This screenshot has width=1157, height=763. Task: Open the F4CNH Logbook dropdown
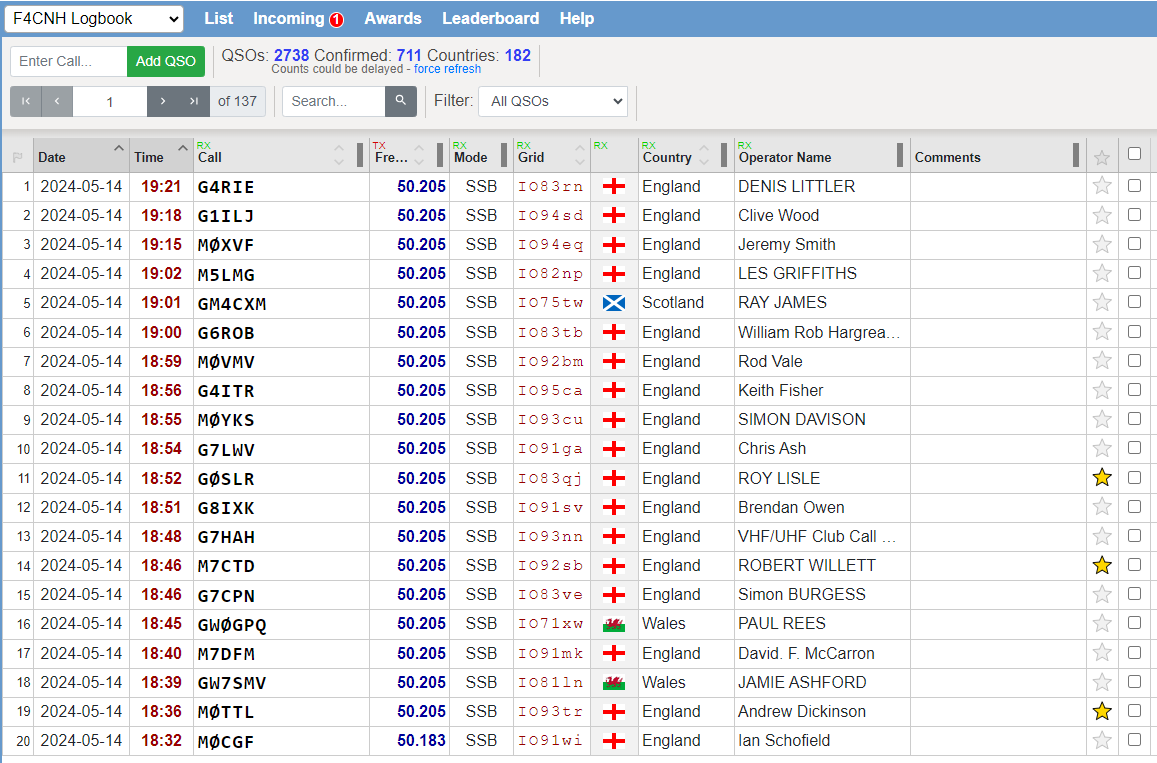pyautogui.click(x=94, y=19)
